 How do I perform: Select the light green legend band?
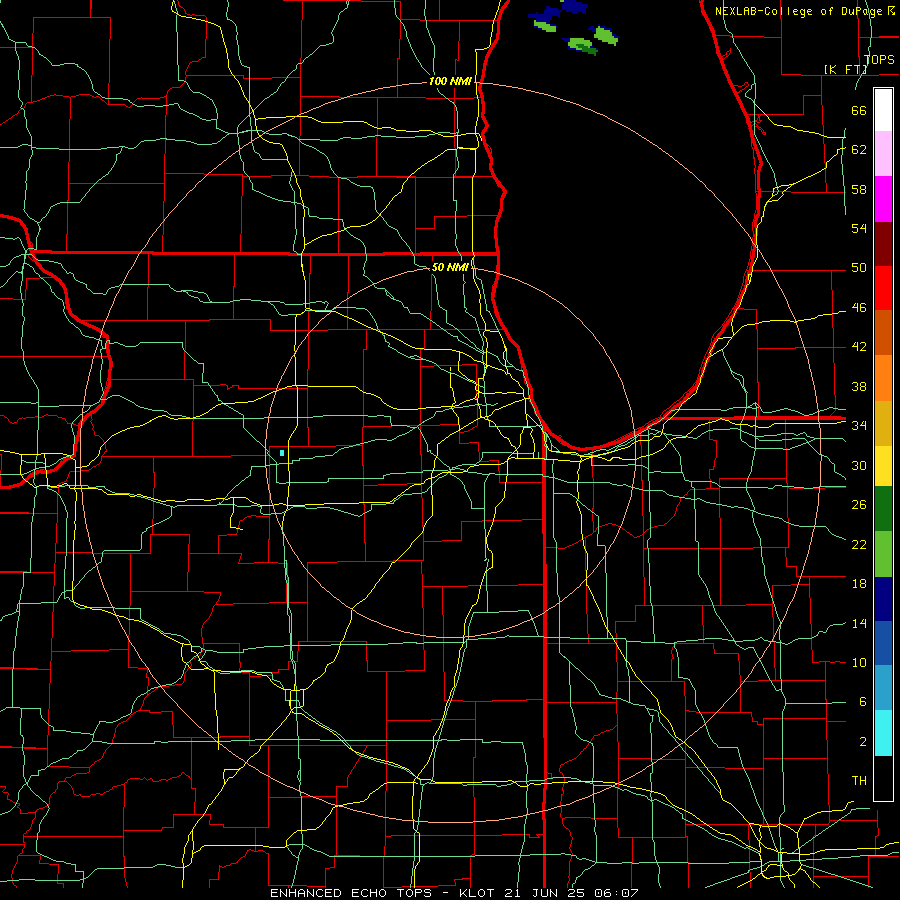tap(883, 553)
